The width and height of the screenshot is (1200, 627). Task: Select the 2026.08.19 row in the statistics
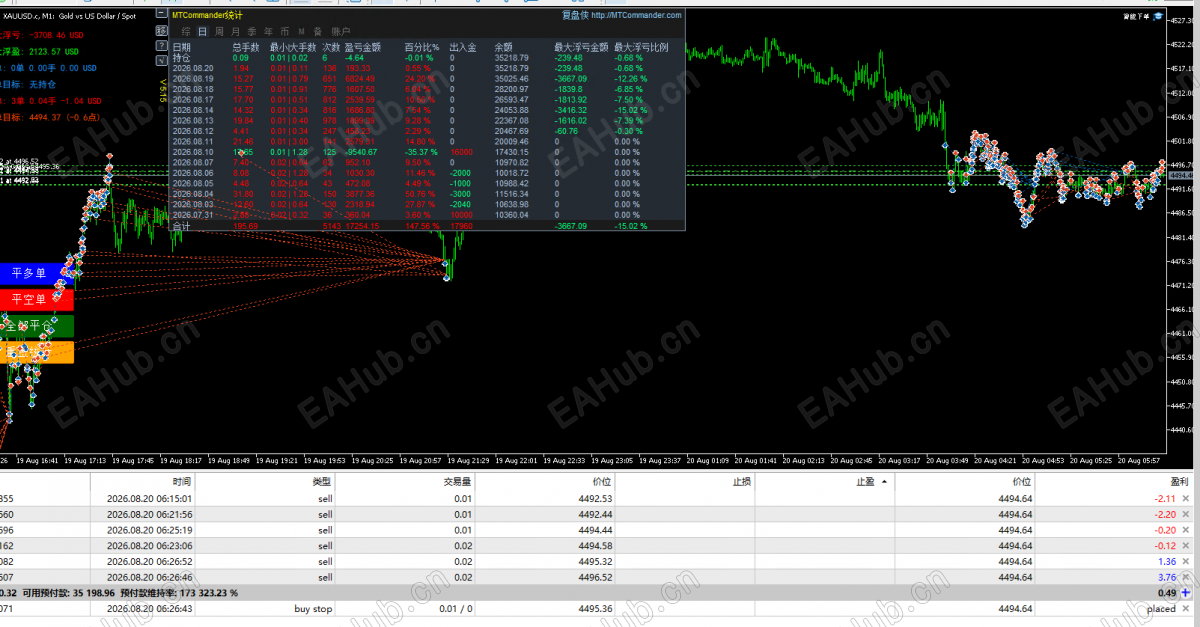pos(428,78)
